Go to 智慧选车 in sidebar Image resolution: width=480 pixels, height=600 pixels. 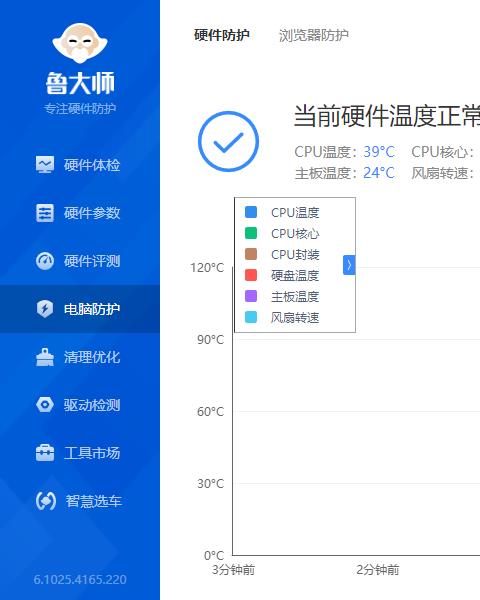(93, 501)
